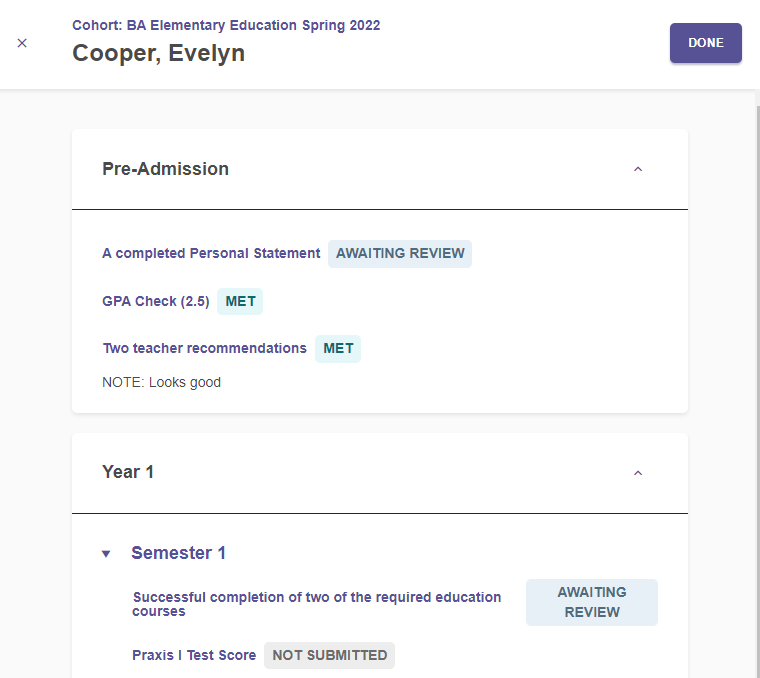This screenshot has width=760, height=678.
Task: Click MET badge beside teacher recommendations
Action: click(338, 348)
